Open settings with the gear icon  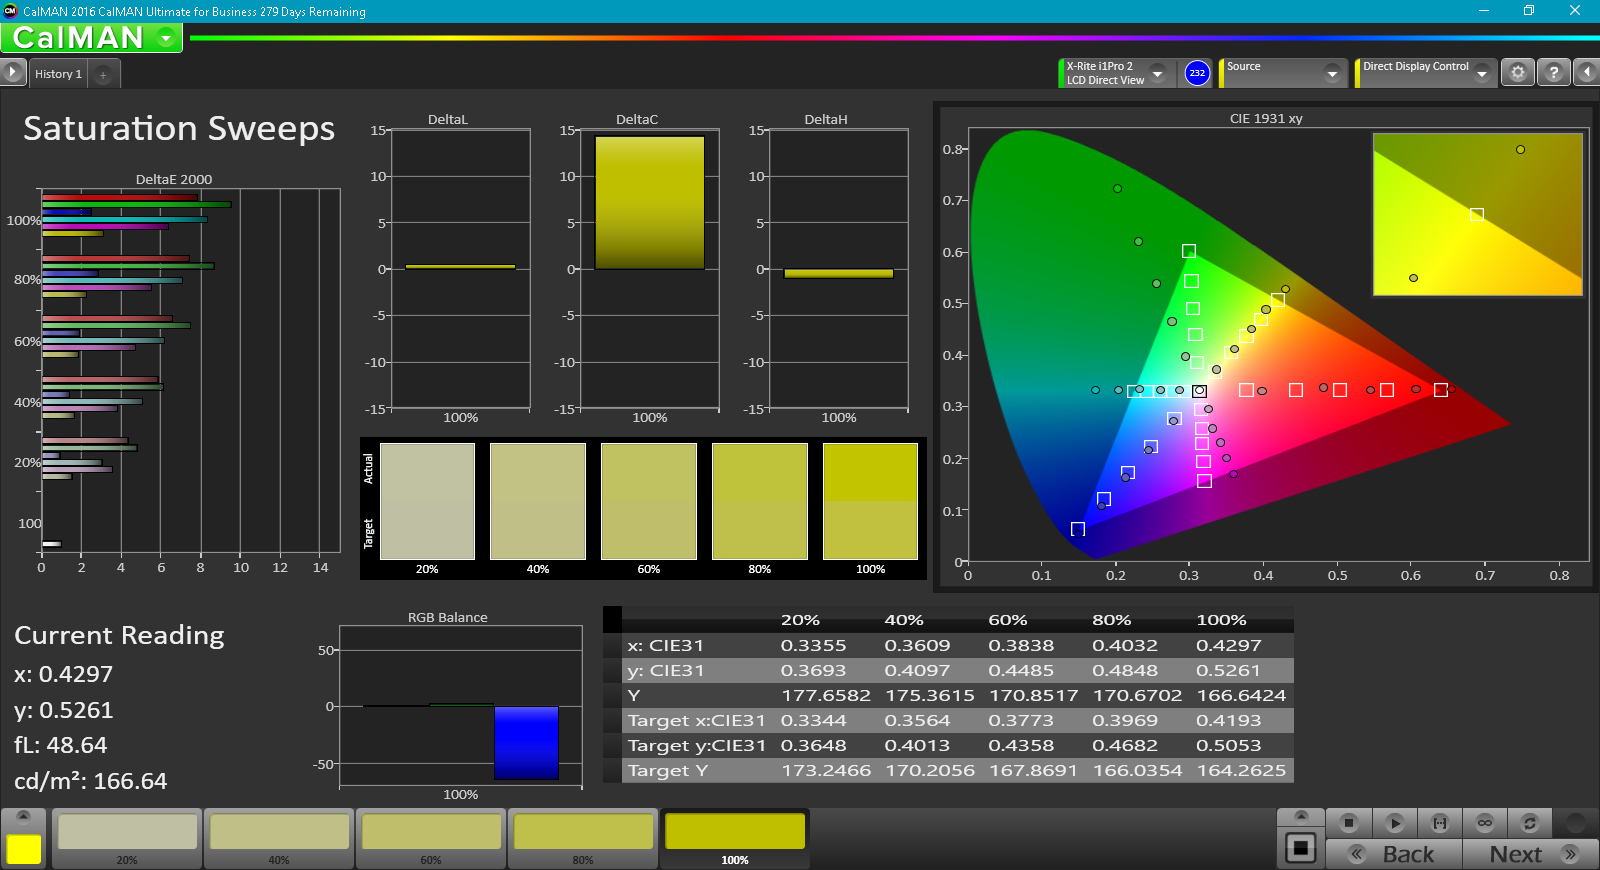1518,73
